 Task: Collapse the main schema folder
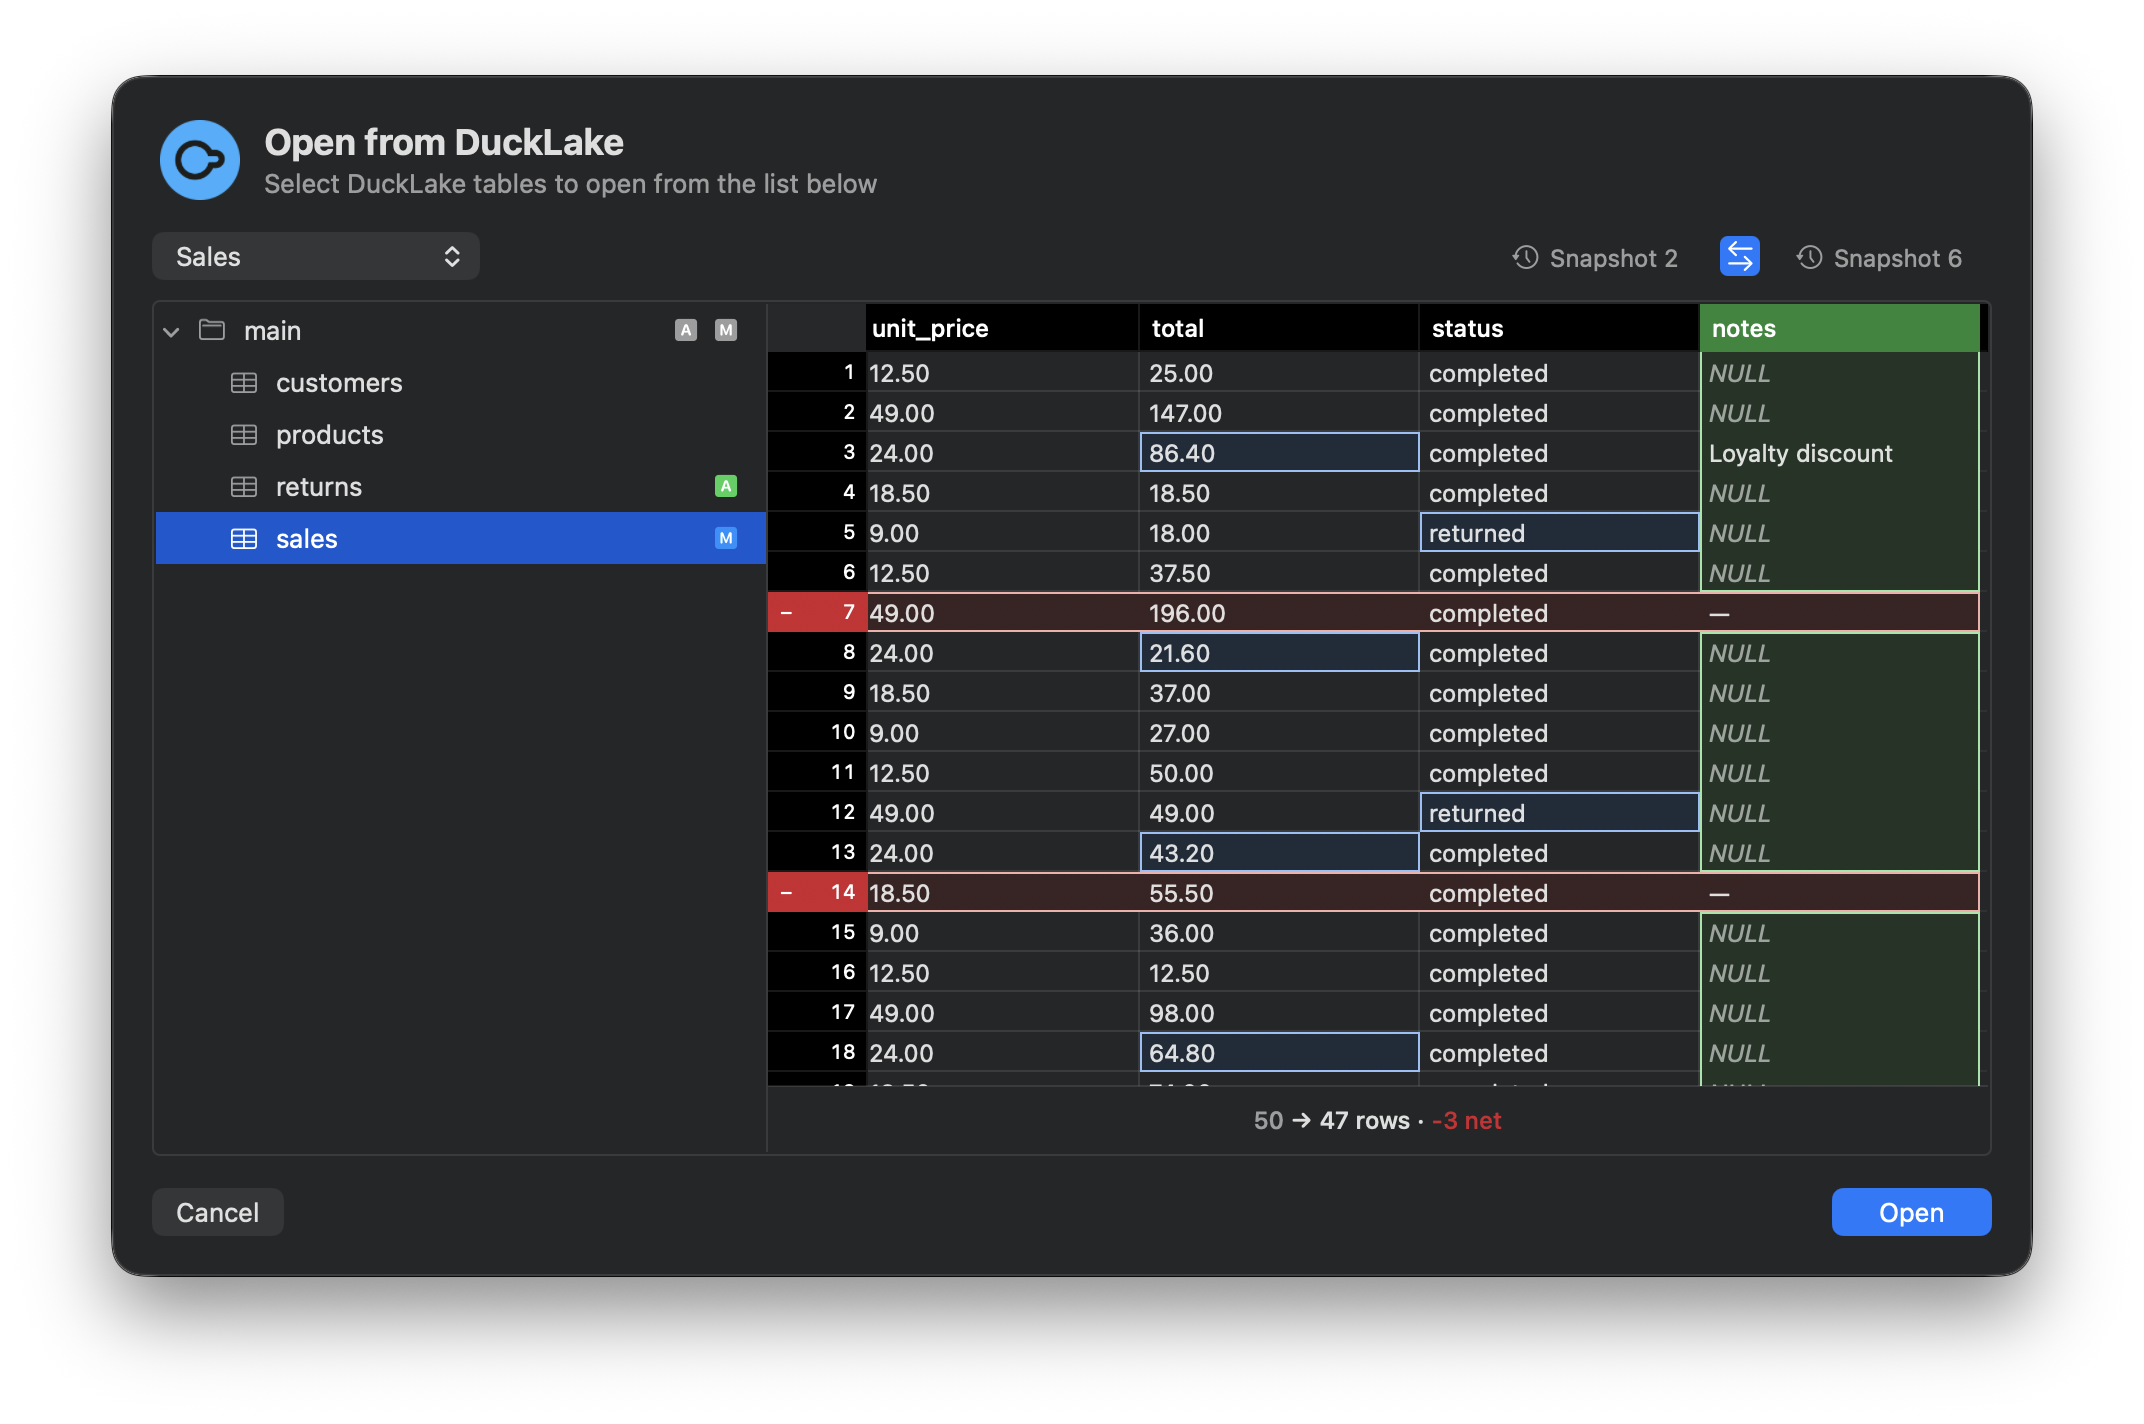pyautogui.click(x=171, y=331)
